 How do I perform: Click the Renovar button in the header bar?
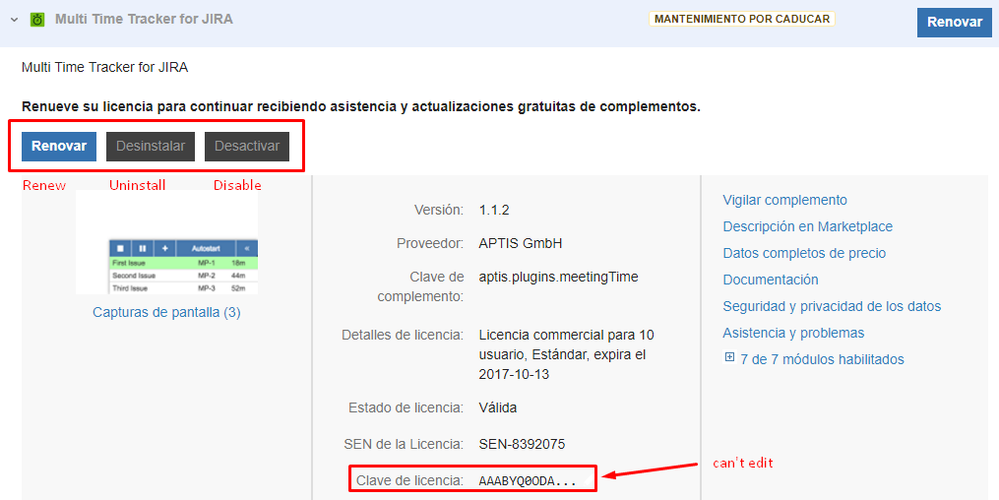click(x=954, y=22)
